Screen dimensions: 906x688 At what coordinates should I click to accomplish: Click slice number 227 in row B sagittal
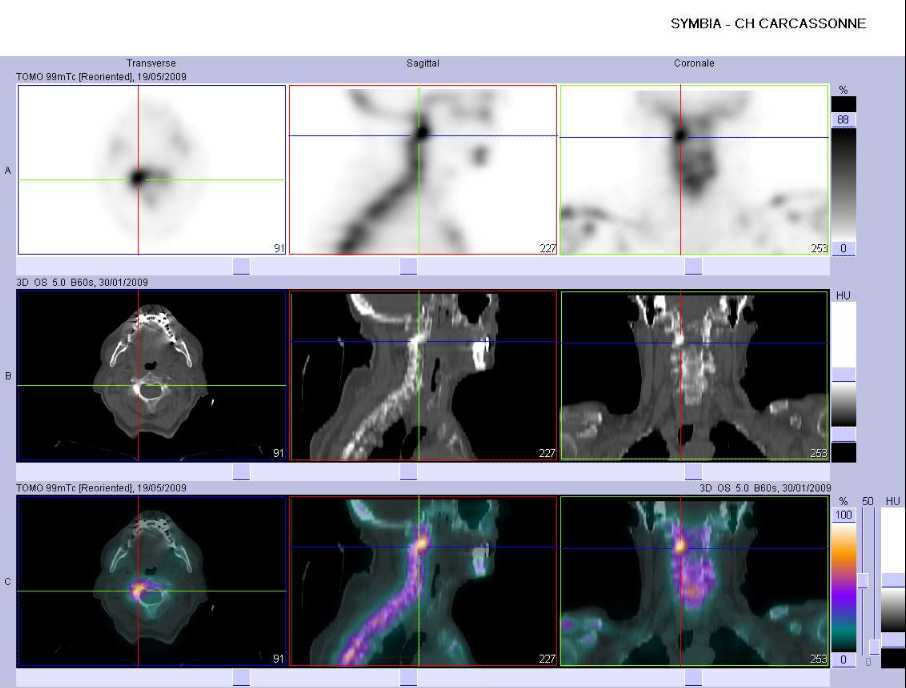pyautogui.click(x=547, y=453)
